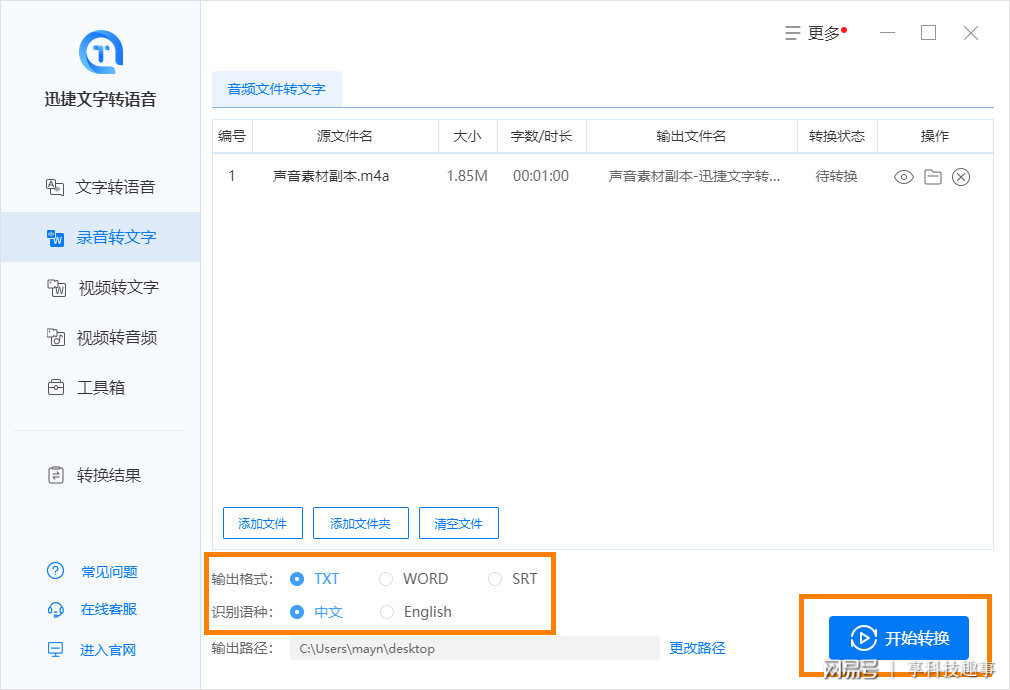Click the 在线客服 headset icon
This screenshot has width=1010, height=690.
[x=56, y=609]
